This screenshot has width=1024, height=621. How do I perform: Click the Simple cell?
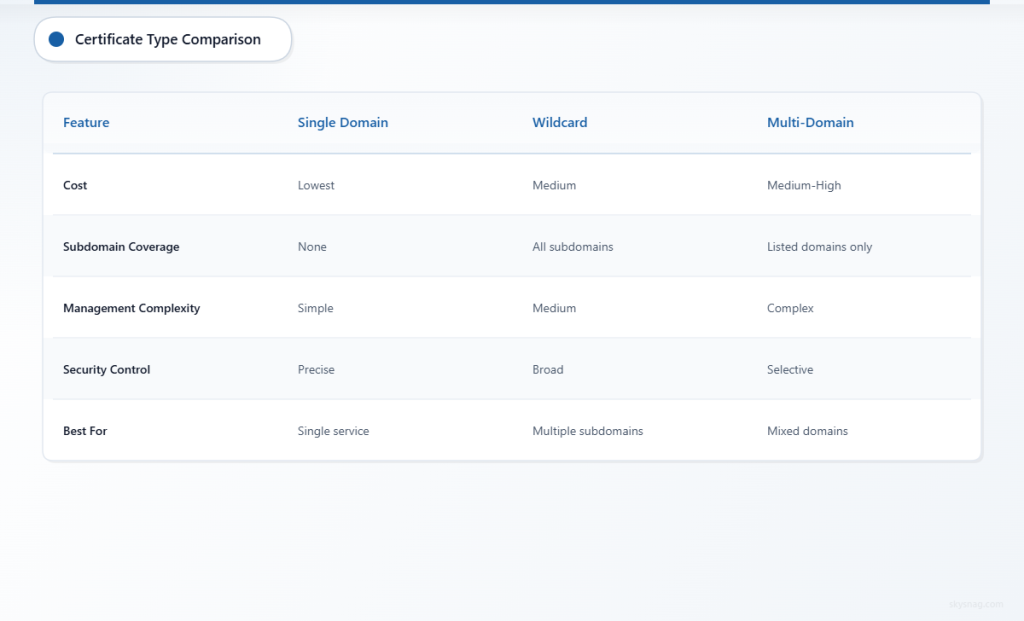[x=315, y=308]
